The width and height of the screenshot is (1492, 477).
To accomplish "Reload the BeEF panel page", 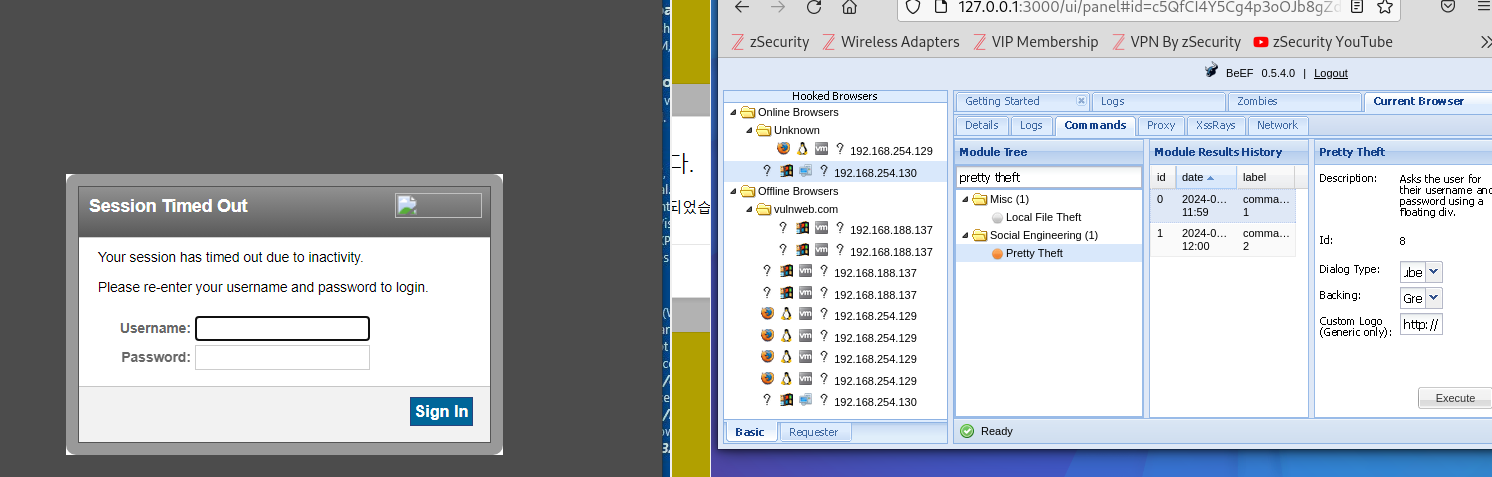I will point(814,7).
